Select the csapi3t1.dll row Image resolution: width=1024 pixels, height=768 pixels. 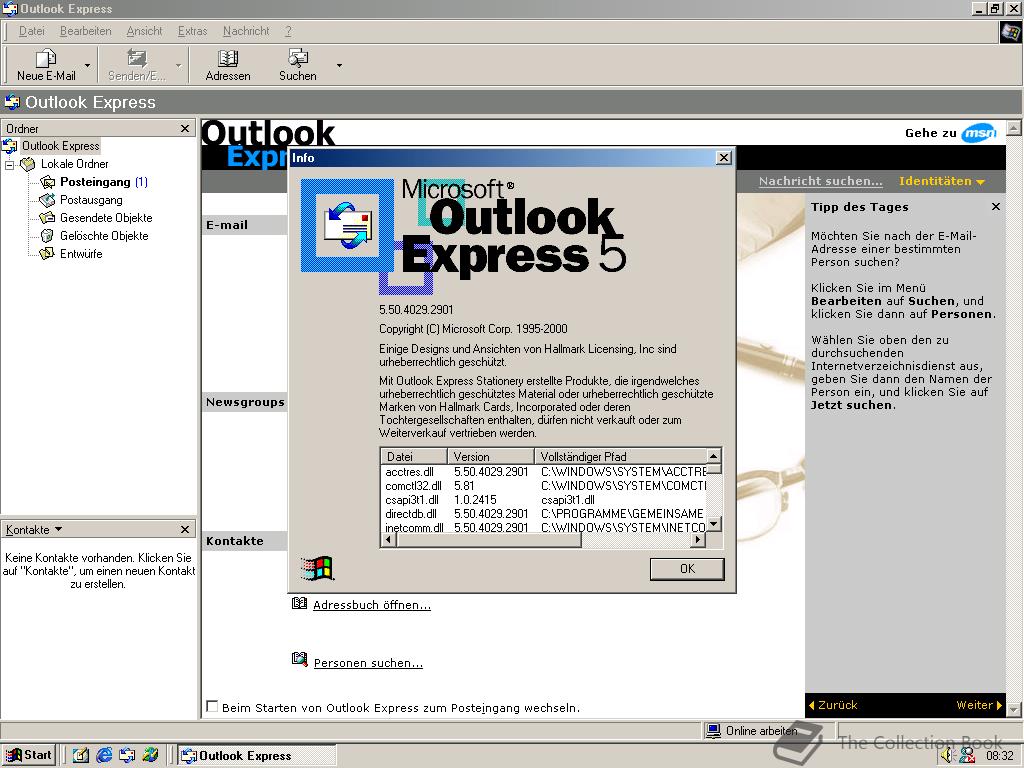[544, 500]
